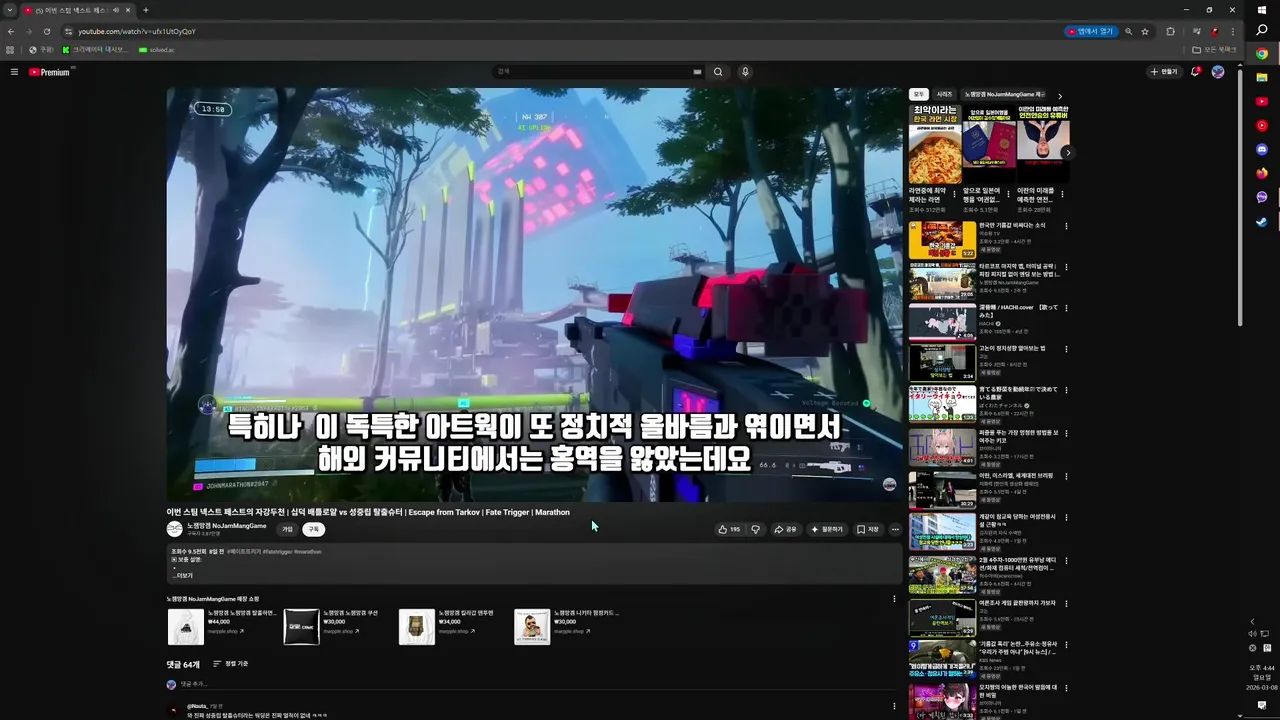Screen dimensions: 1280x720
Task: Like the video (195 likes)
Action: pyautogui.click(x=729, y=529)
